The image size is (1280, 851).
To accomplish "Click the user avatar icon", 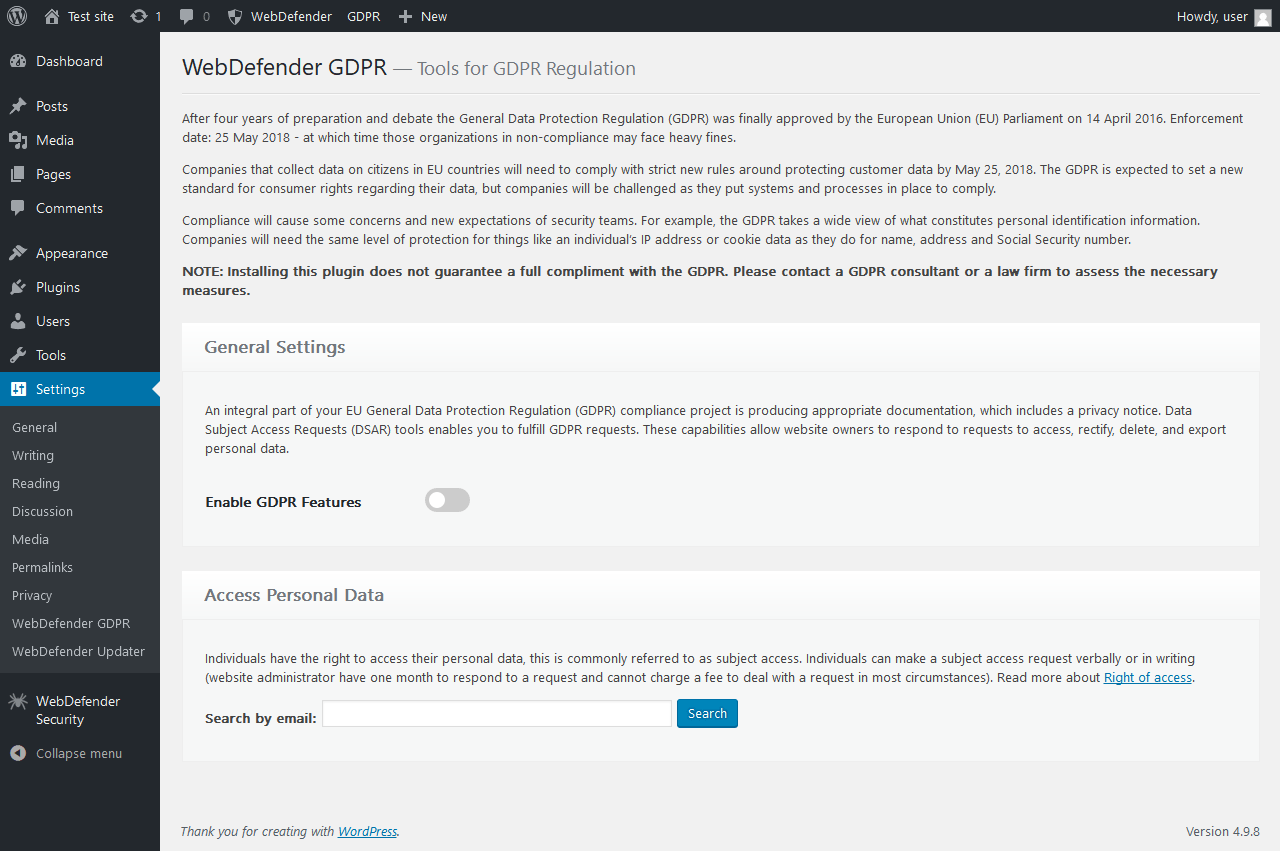I will point(1263,17).
